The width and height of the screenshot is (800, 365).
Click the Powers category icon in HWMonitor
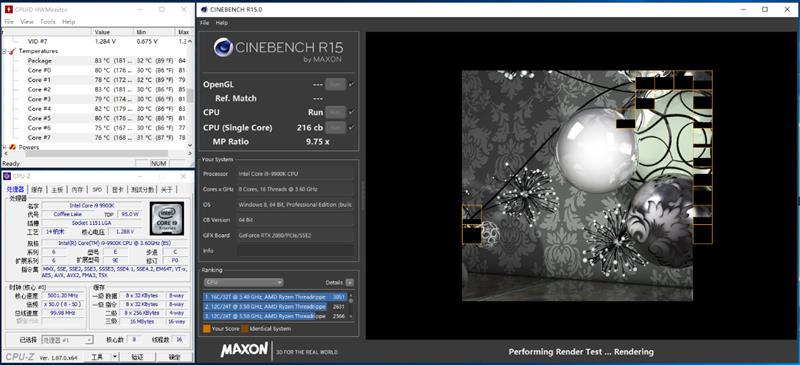pos(12,147)
